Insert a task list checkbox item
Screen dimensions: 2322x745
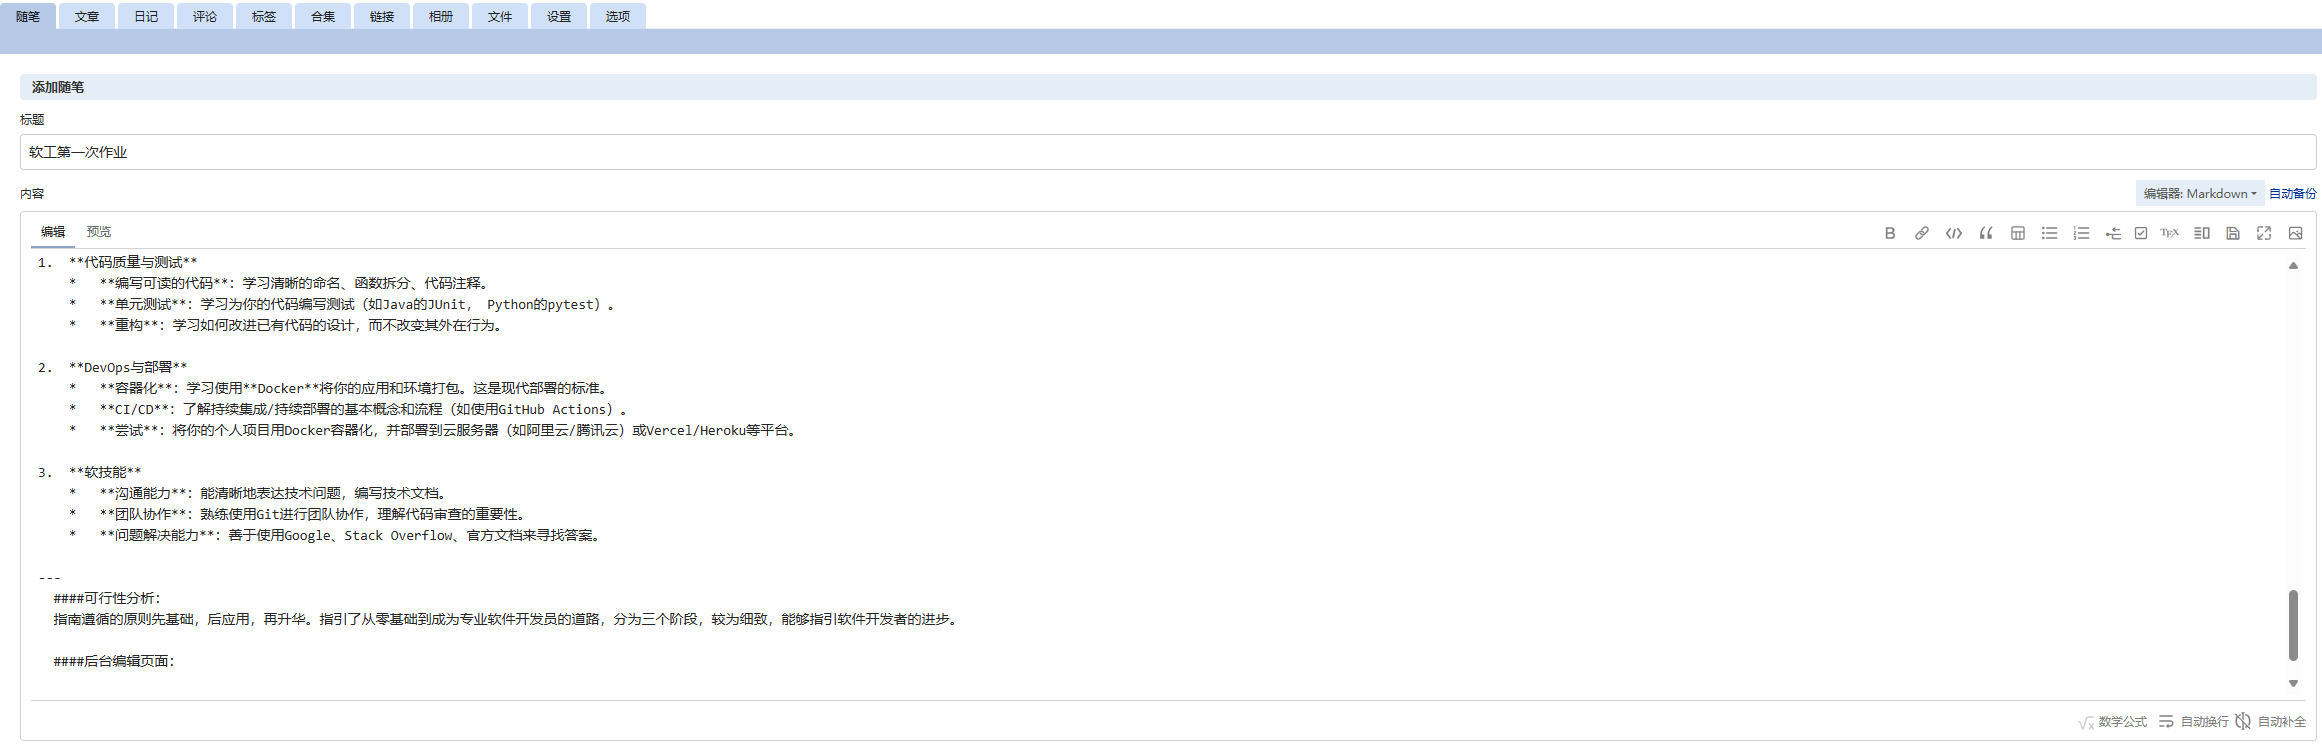click(2140, 233)
